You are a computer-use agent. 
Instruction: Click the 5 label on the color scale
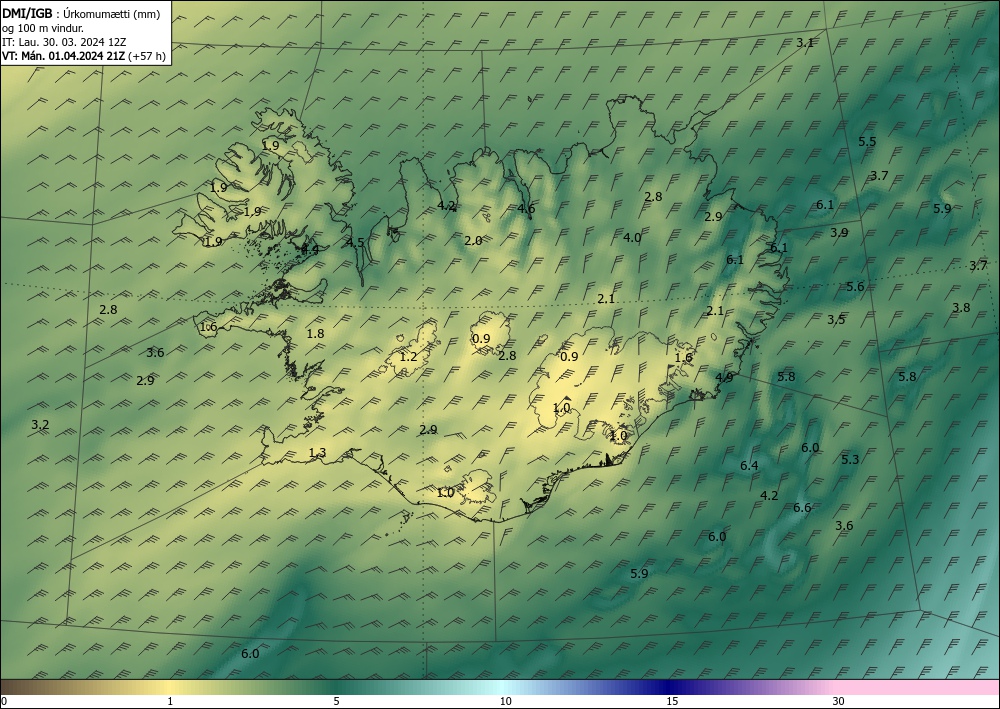pos(336,701)
